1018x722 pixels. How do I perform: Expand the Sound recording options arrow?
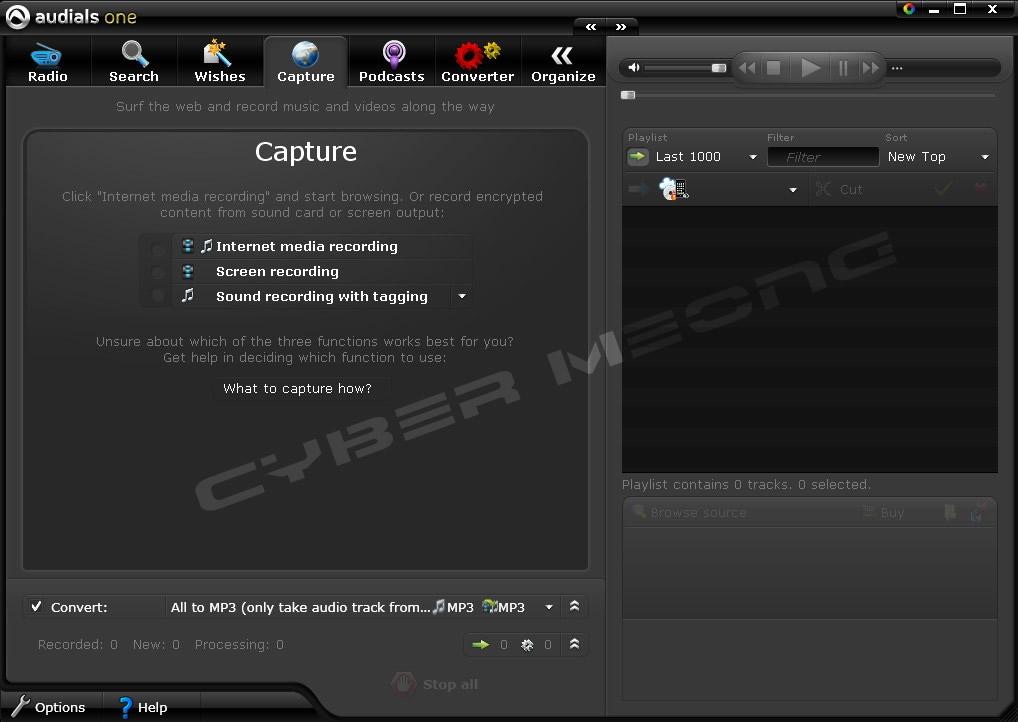click(462, 297)
